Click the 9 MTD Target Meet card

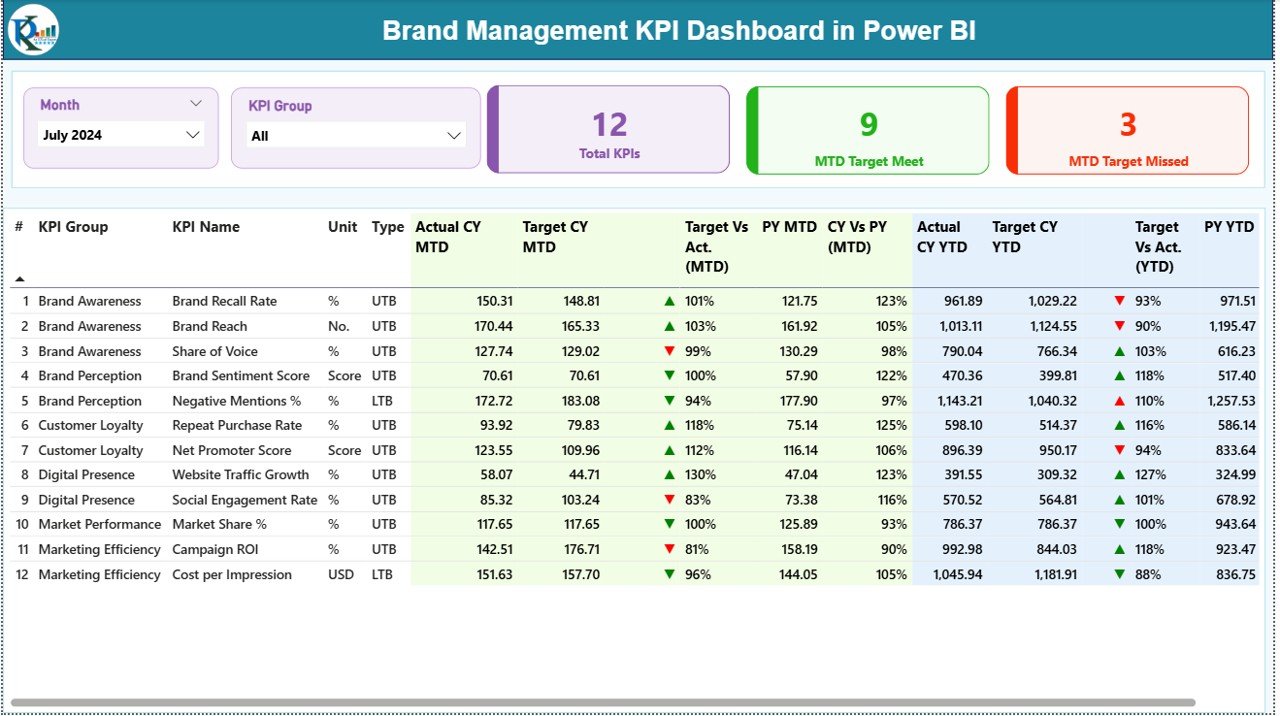coord(866,129)
